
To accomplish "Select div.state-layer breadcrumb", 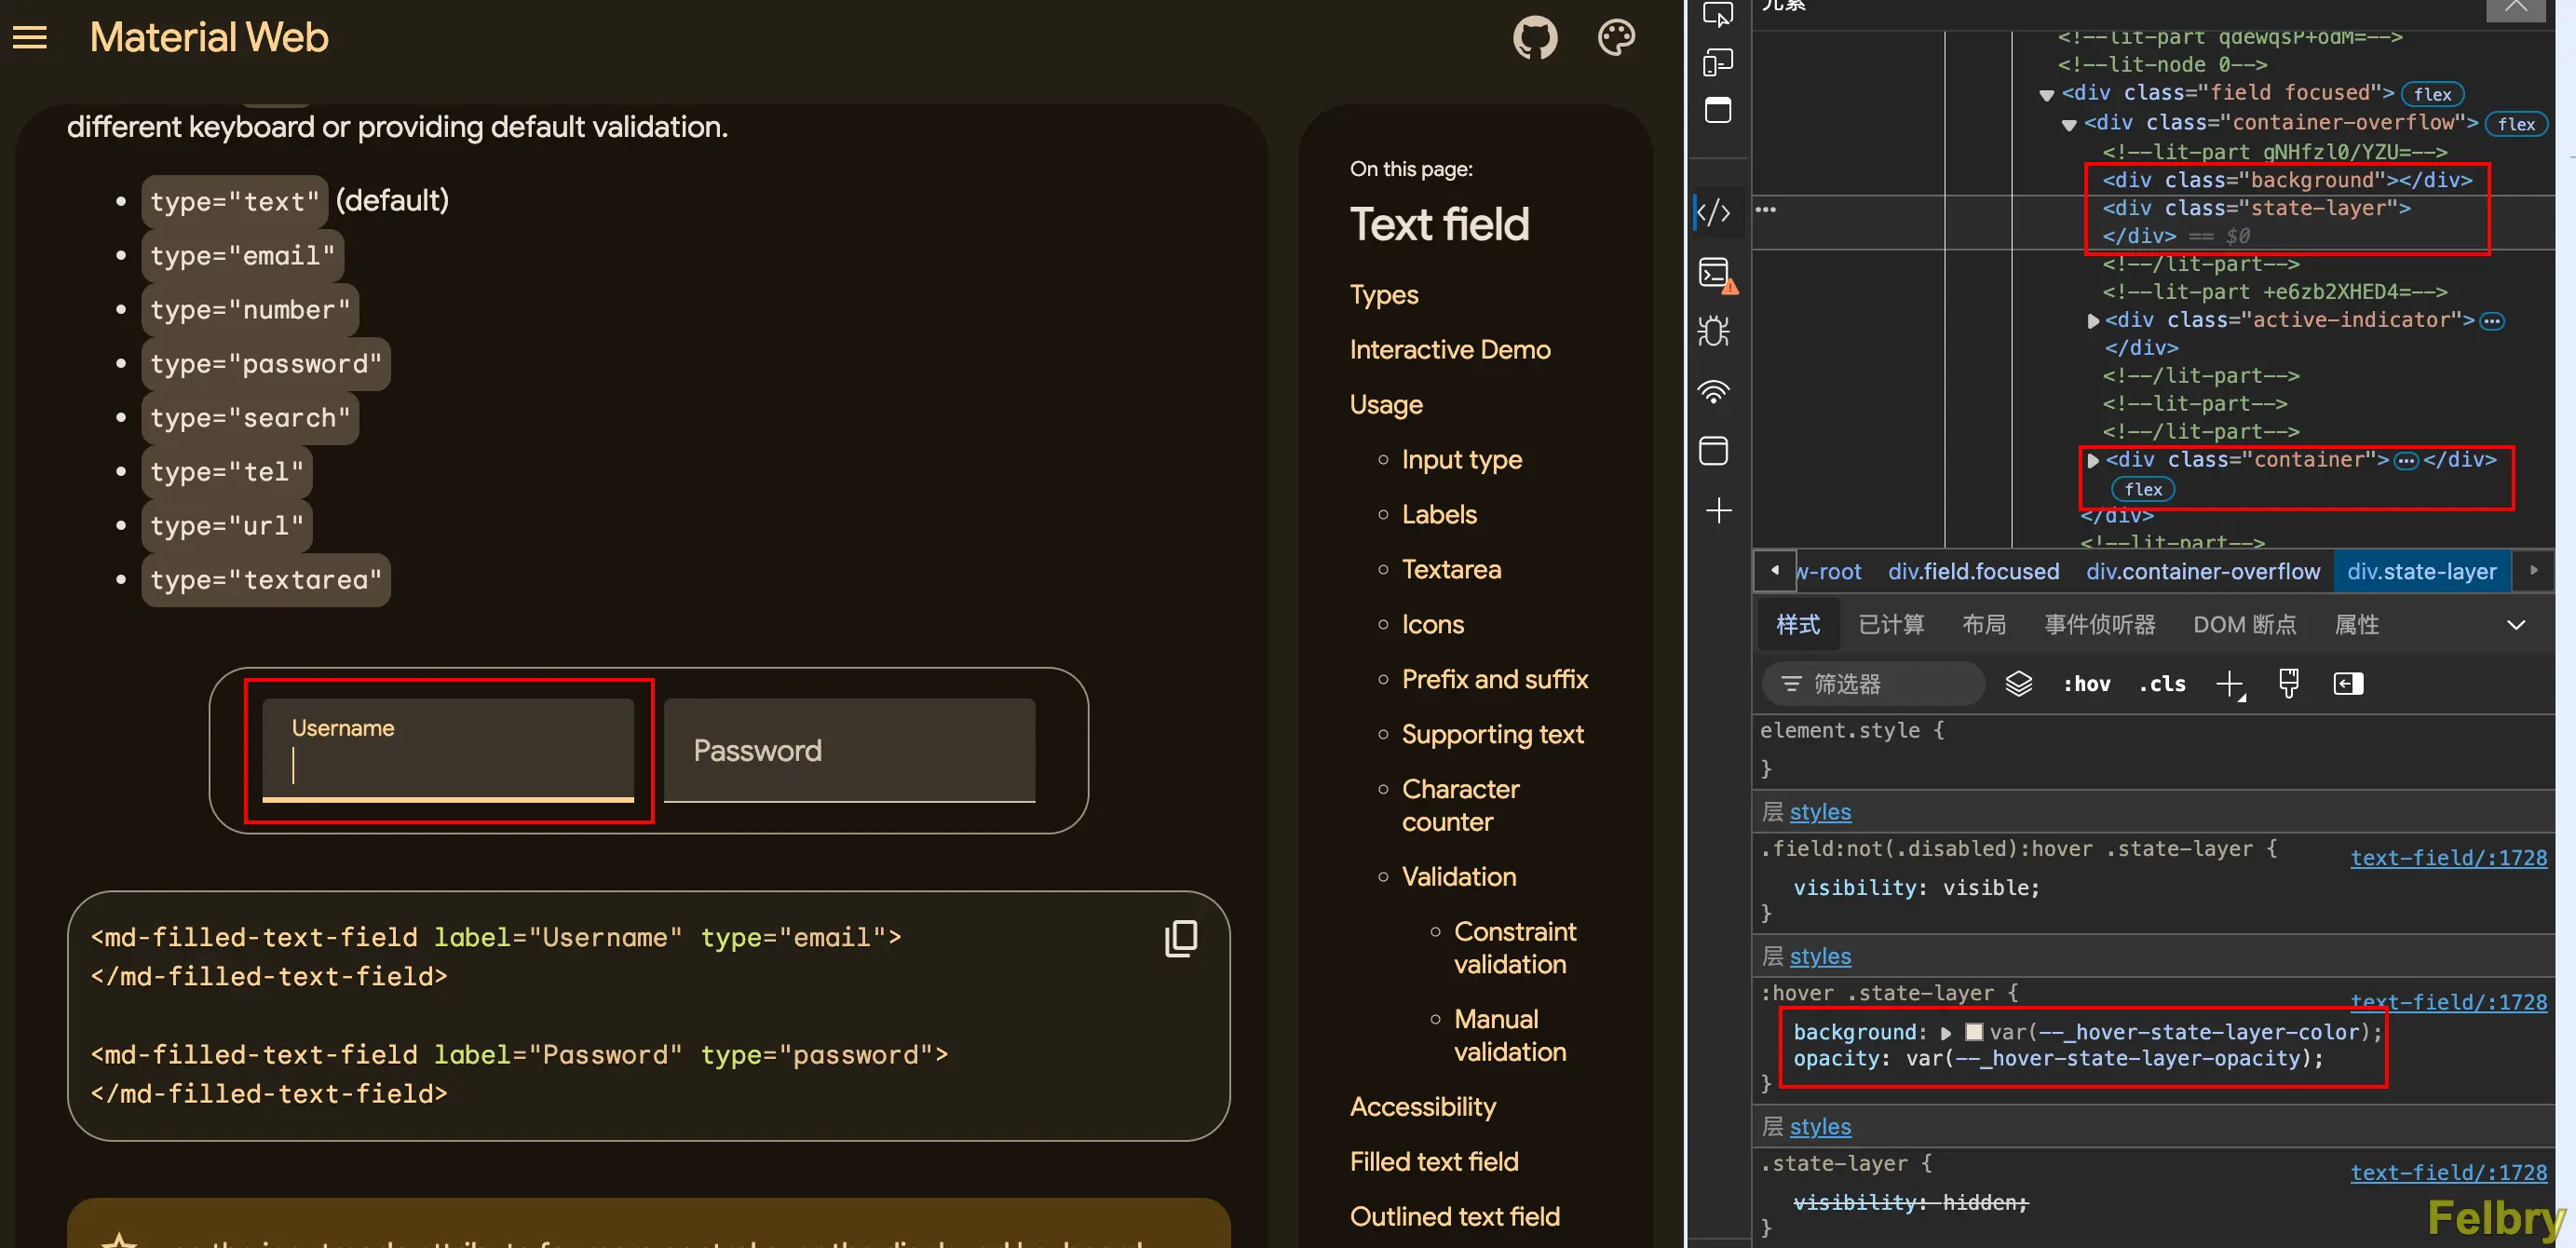I will pyautogui.click(x=2421, y=572).
